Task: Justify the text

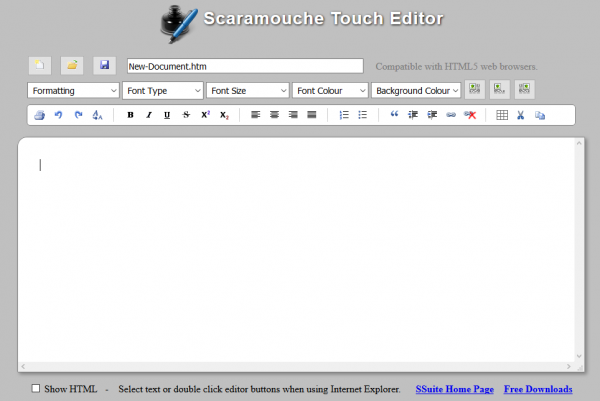Action: coord(312,115)
